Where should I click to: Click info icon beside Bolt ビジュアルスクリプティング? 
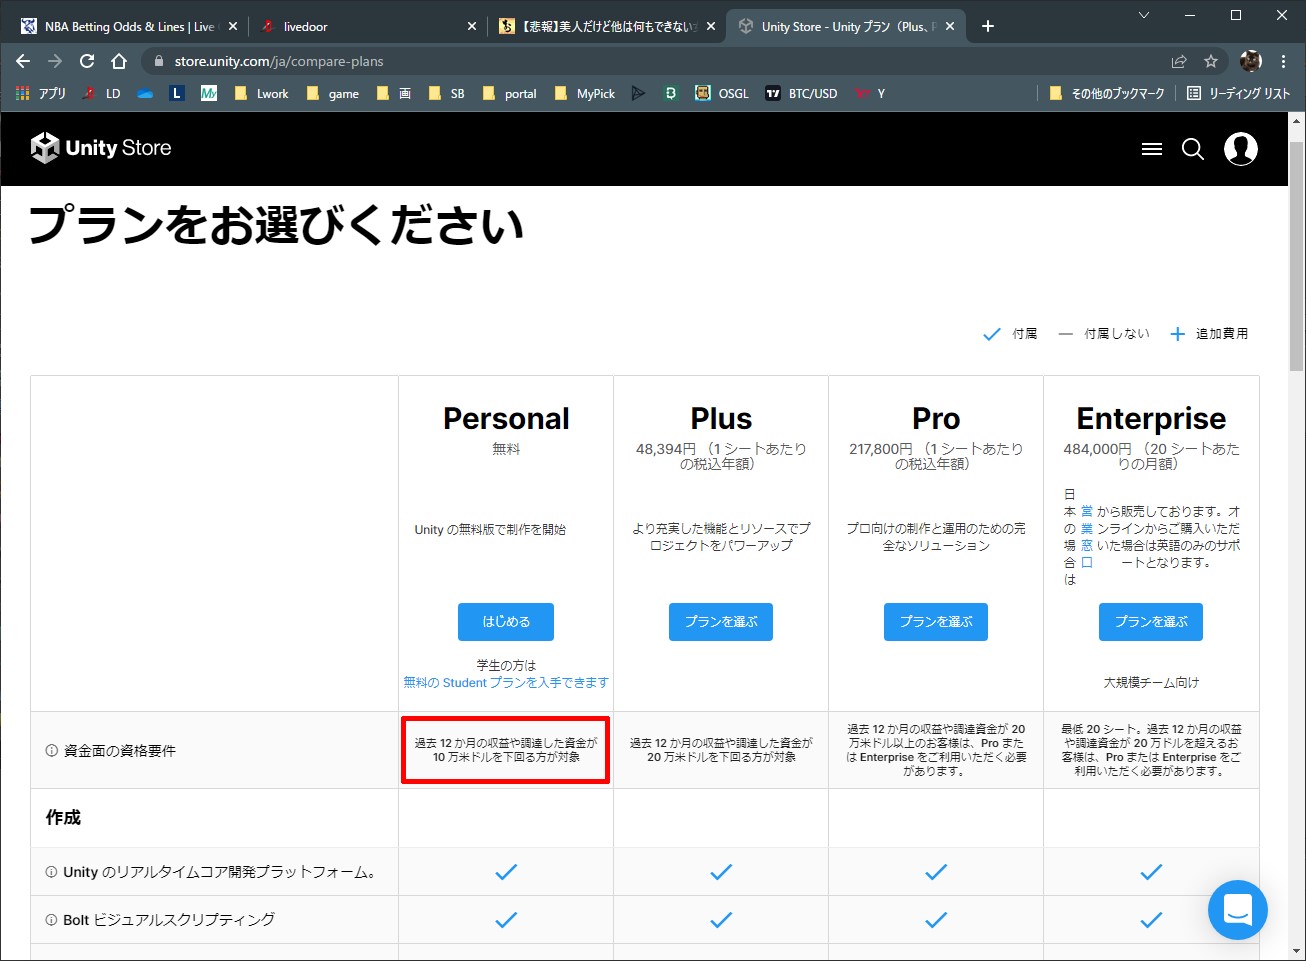(51, 920)
